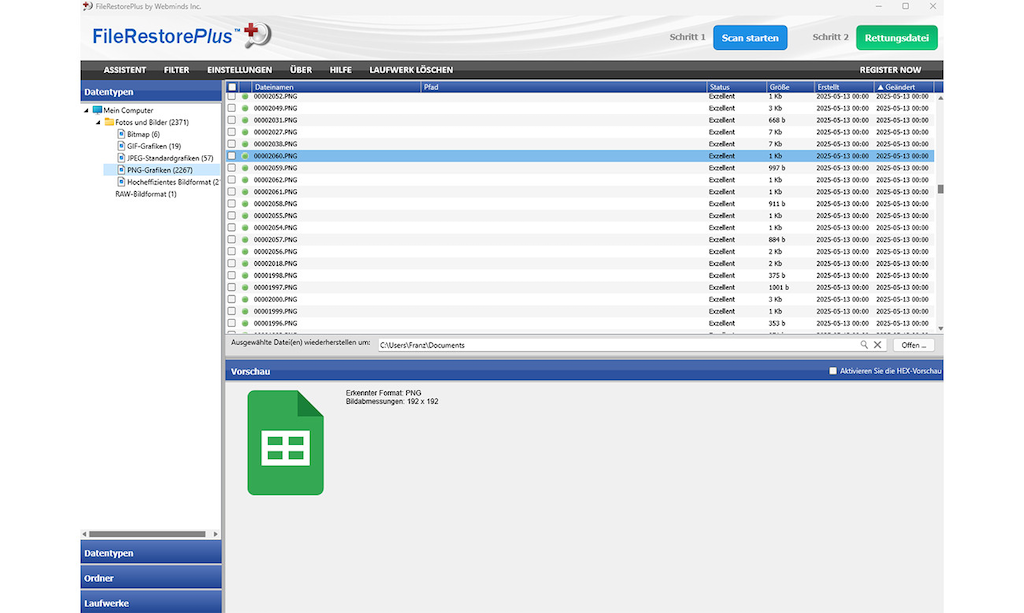This screenshot has height=613, width=1024.
Task: Check the box for 00002057.PNG
Action: (x=232, y=240)
